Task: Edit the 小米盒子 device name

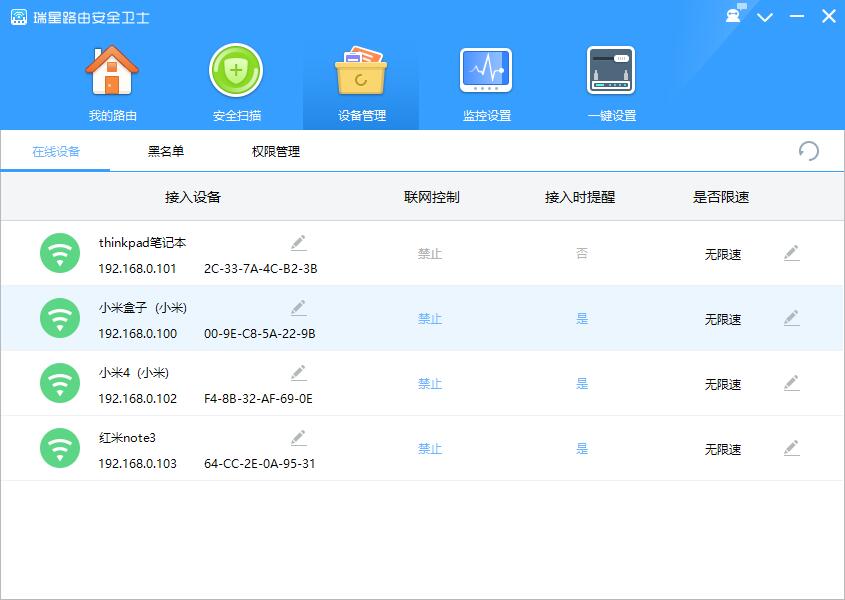Action: click(299, 308)
